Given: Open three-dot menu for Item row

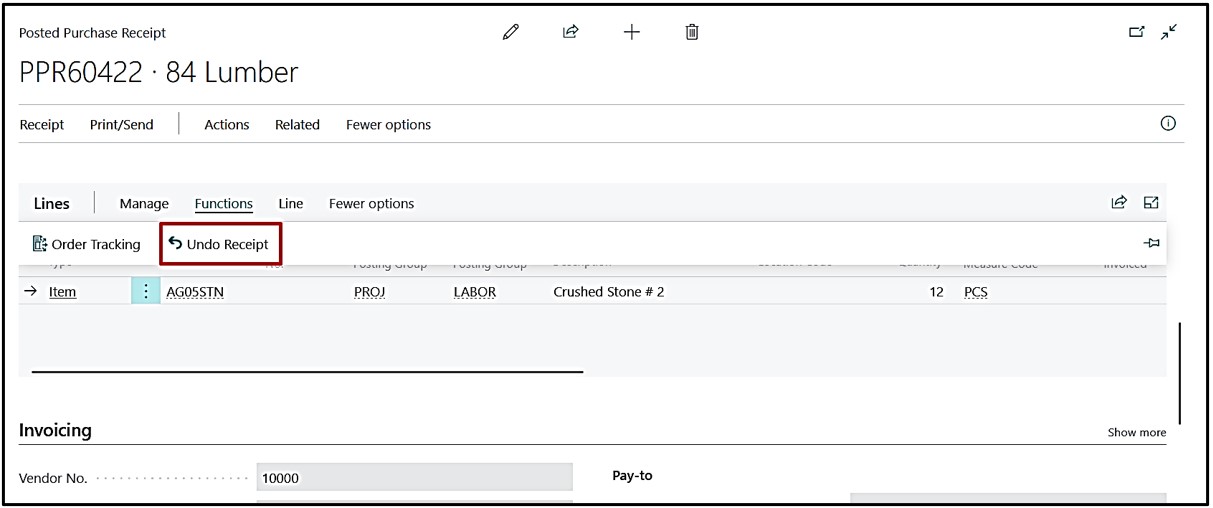Looking at the screenshot, I should (146, 292).
